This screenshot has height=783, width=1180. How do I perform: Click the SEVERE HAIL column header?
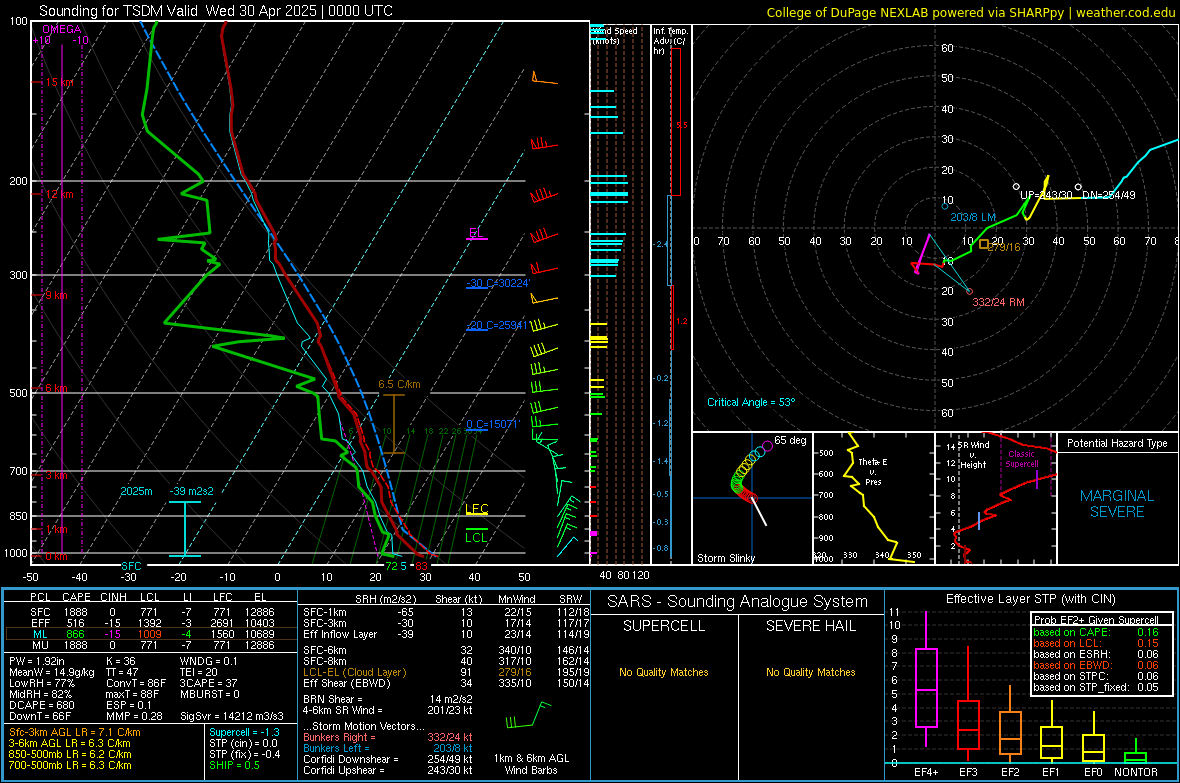pyautogui.click(x=810, y=626)
